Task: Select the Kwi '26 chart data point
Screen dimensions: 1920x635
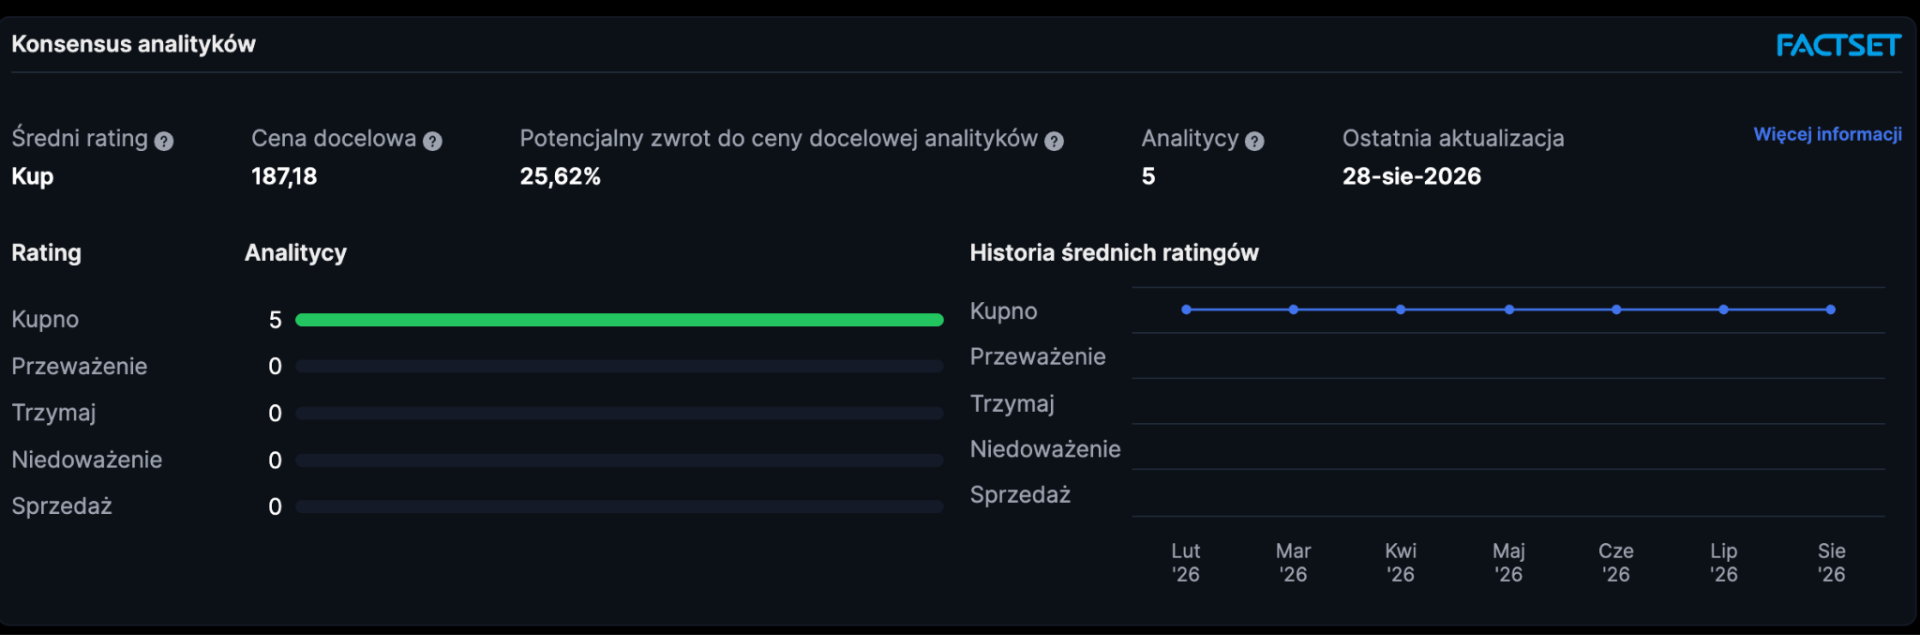Action: pyautogui.click(x=1401, y=310)
